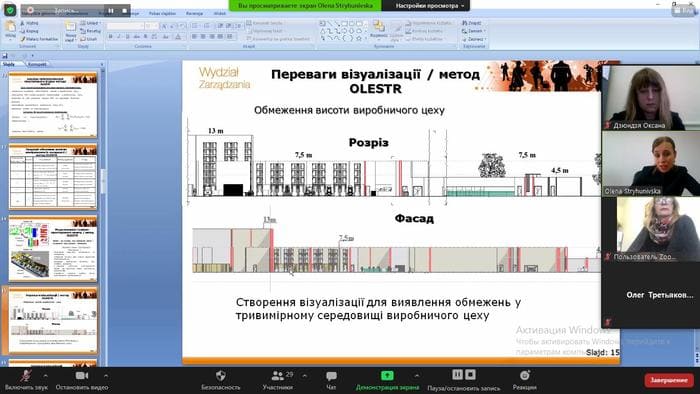The image size is (700, 394).
Task: Switch to the Konspekt tab in side panel
Action: [x=38, y=64]
